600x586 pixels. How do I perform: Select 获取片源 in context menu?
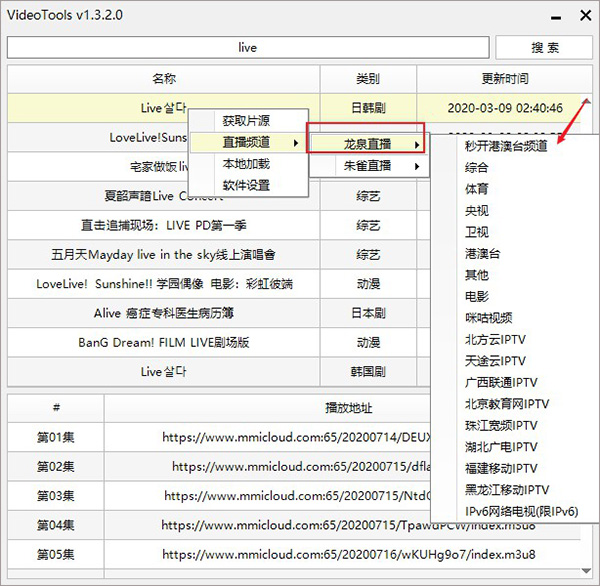[x=245, y=121]
